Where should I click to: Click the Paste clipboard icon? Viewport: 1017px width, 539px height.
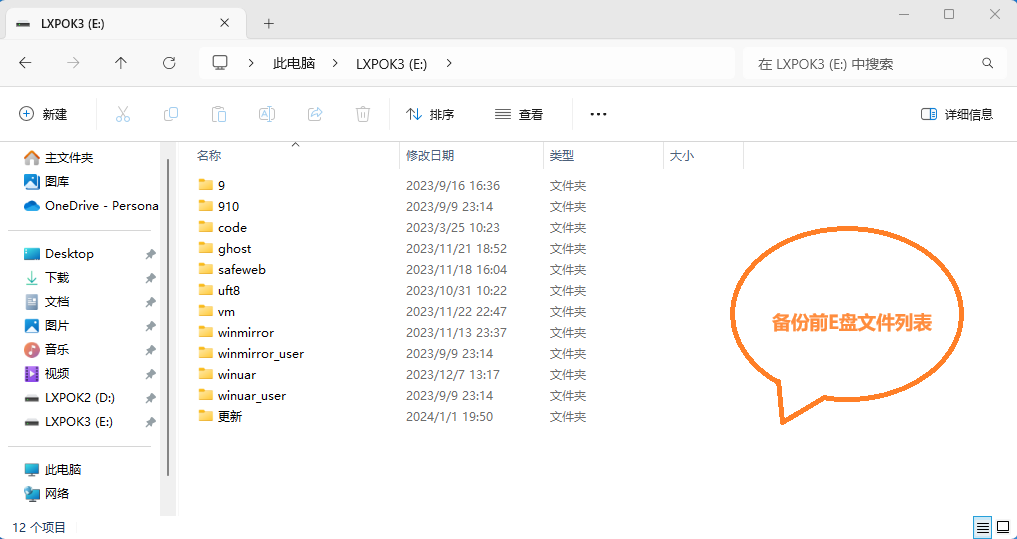pyautogui.click(x=219, y=114)
